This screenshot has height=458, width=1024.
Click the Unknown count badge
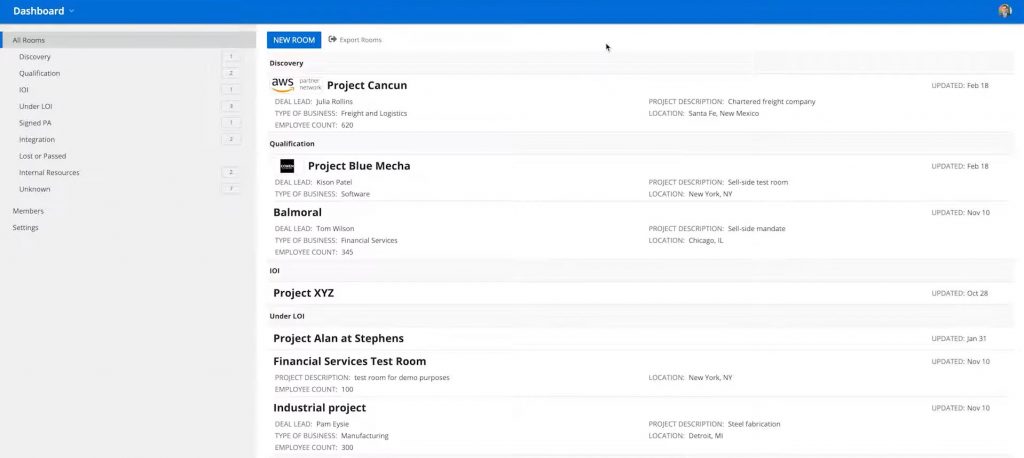[231, 189]
